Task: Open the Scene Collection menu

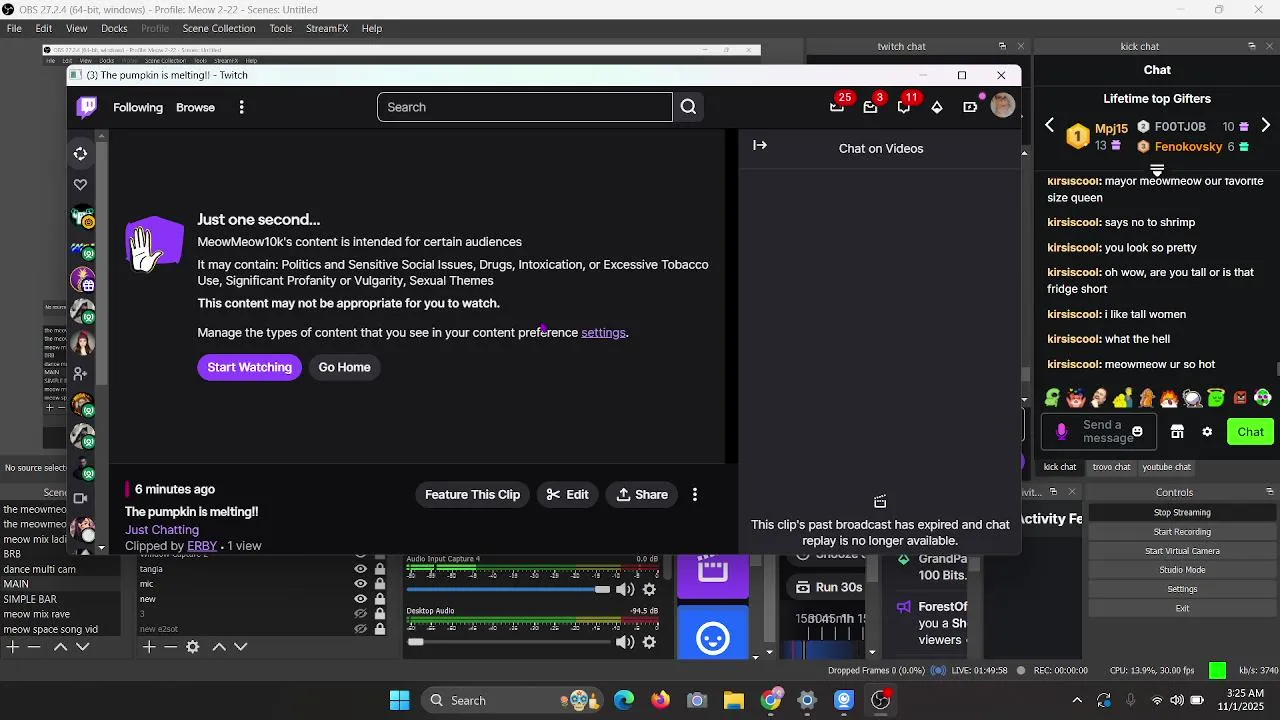Action: click(x=219, y=28)
